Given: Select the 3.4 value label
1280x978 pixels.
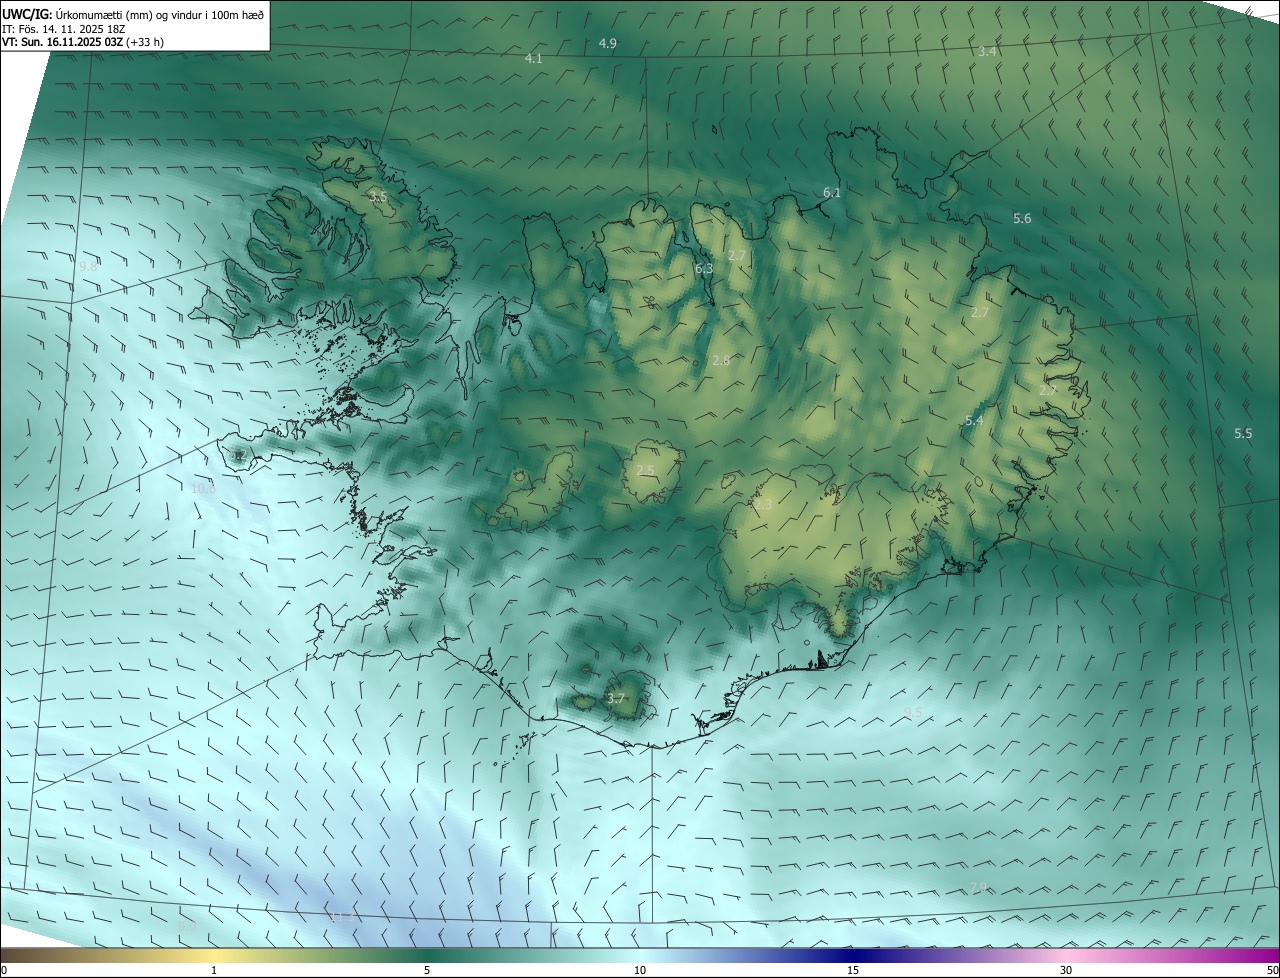Looking at the screenshot, I should pos(988,51).
